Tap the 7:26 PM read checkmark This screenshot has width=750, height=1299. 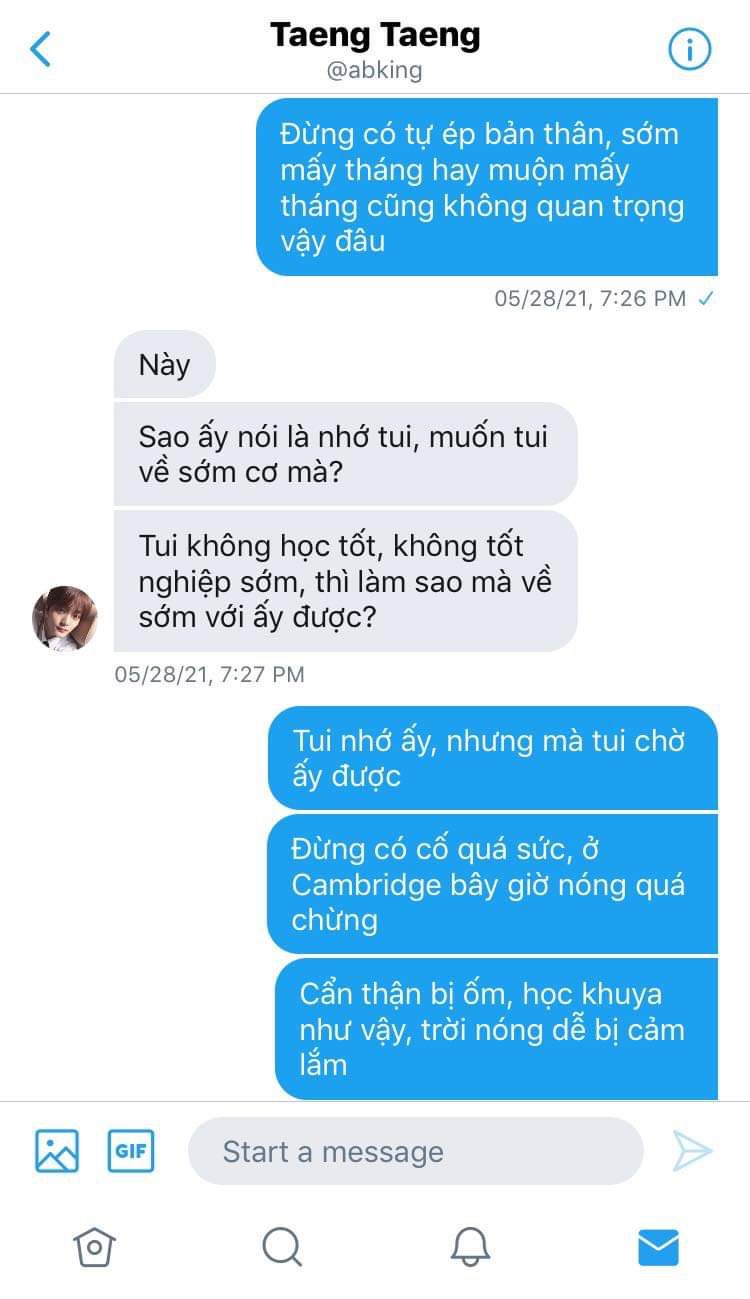point(706,298)
